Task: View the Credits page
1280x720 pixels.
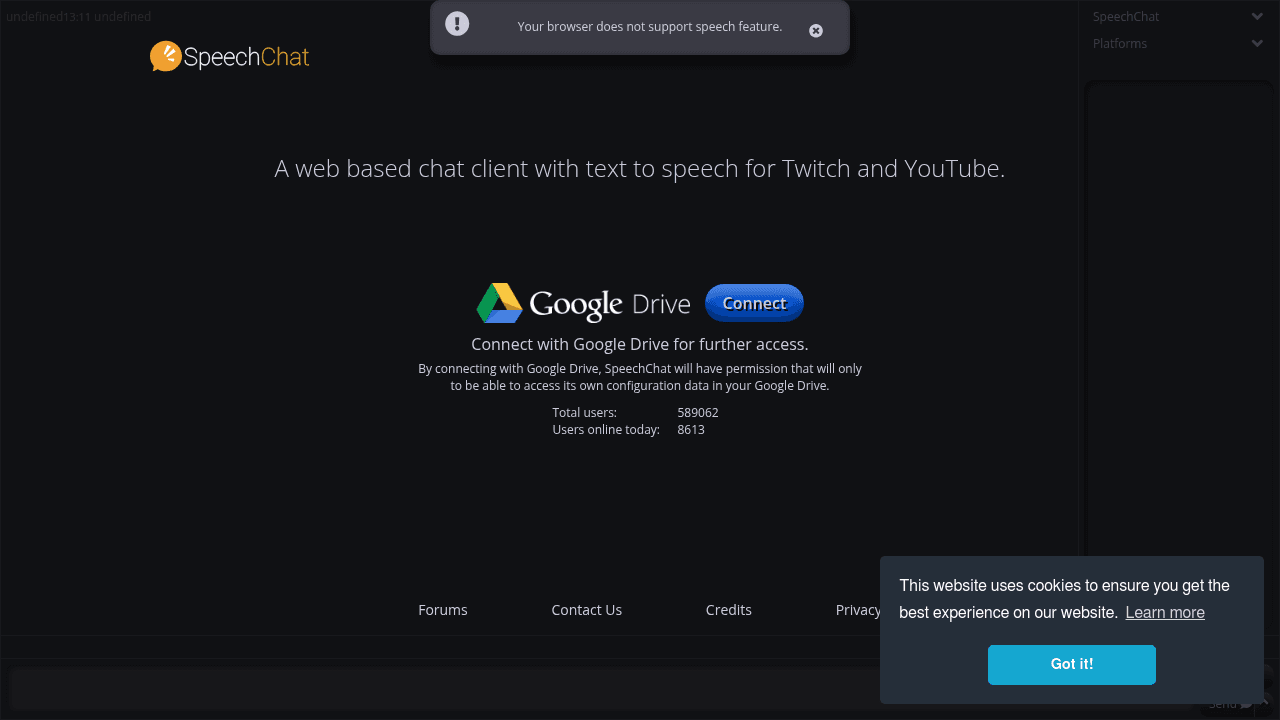Action: [728, 609]
